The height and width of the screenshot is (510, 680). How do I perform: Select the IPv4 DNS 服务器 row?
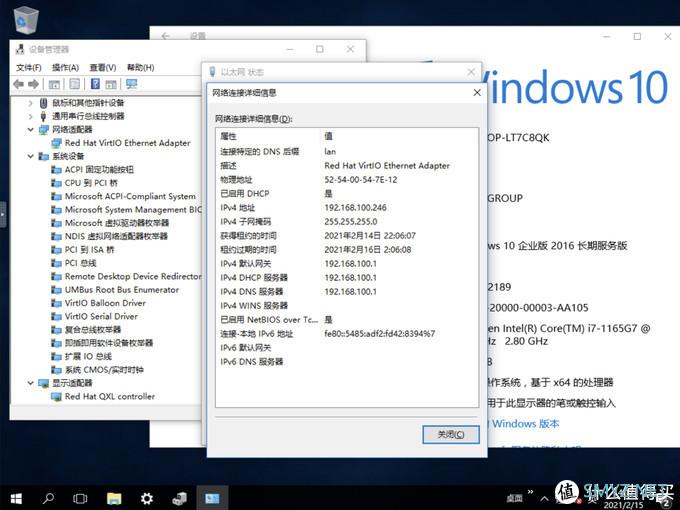pyautogui.click(x=347, y=291)
